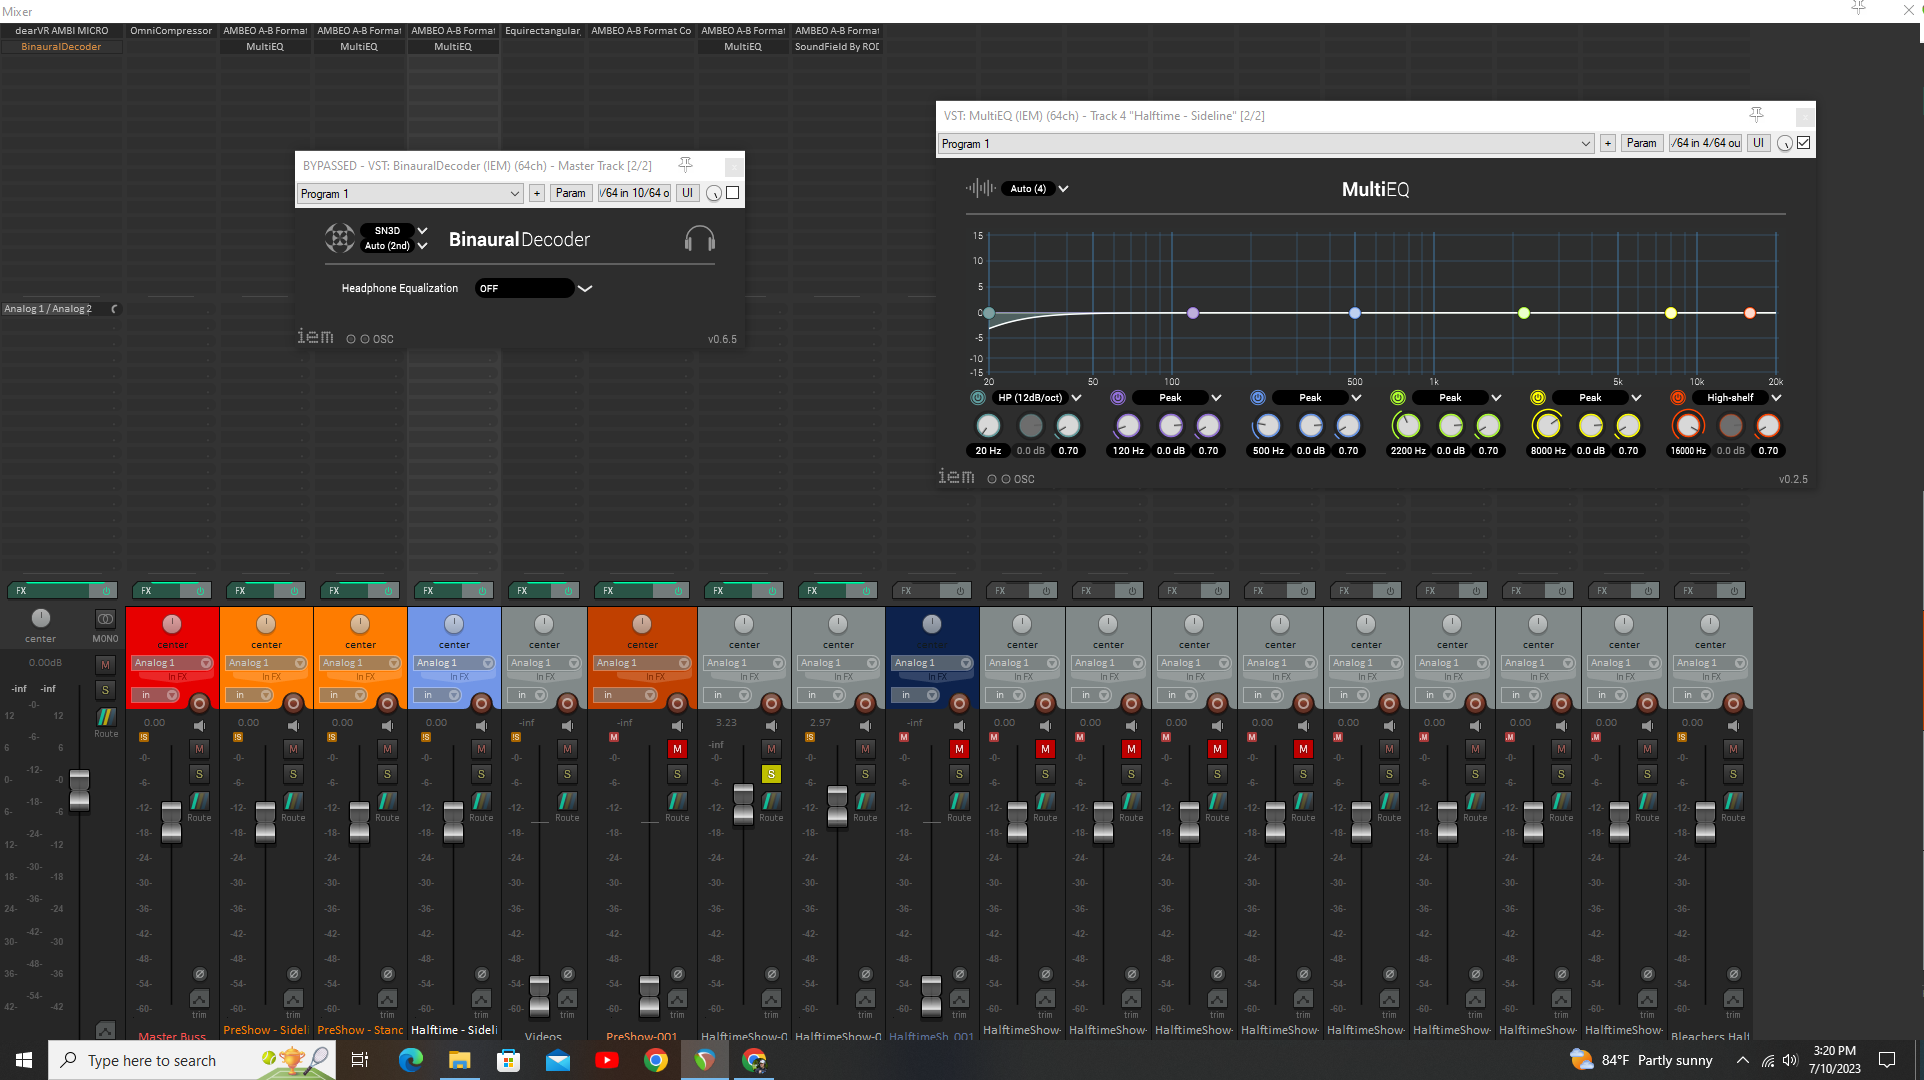Click Halftime - Sideline volume fader handle
1924x1080 pixels.
click(x=453, y=821)
